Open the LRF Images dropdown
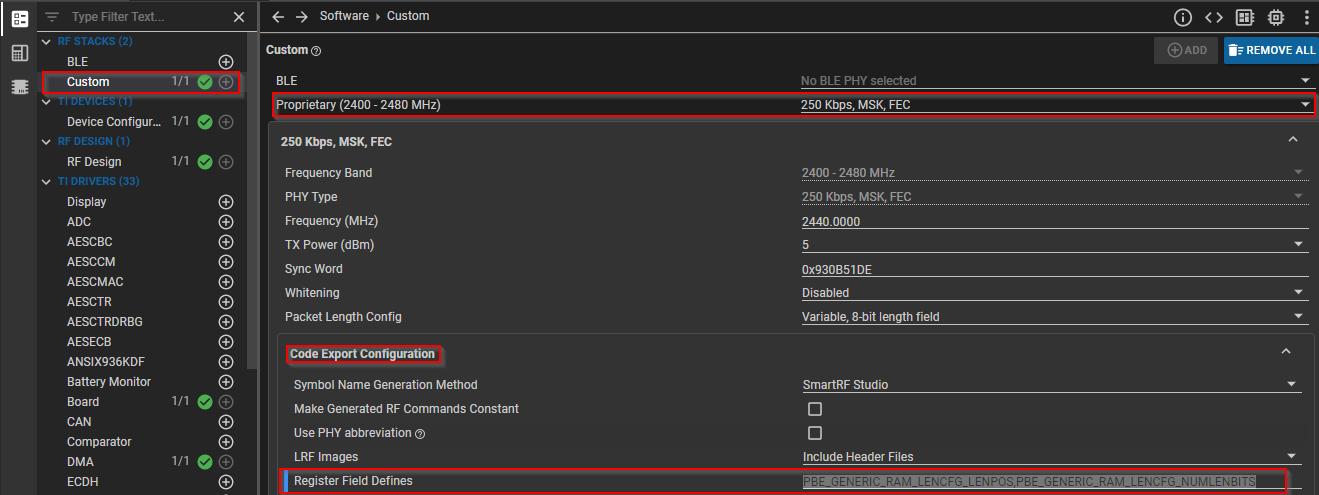The height and width of the screenshot is (495, 1319). click(x=1052, y=456)
